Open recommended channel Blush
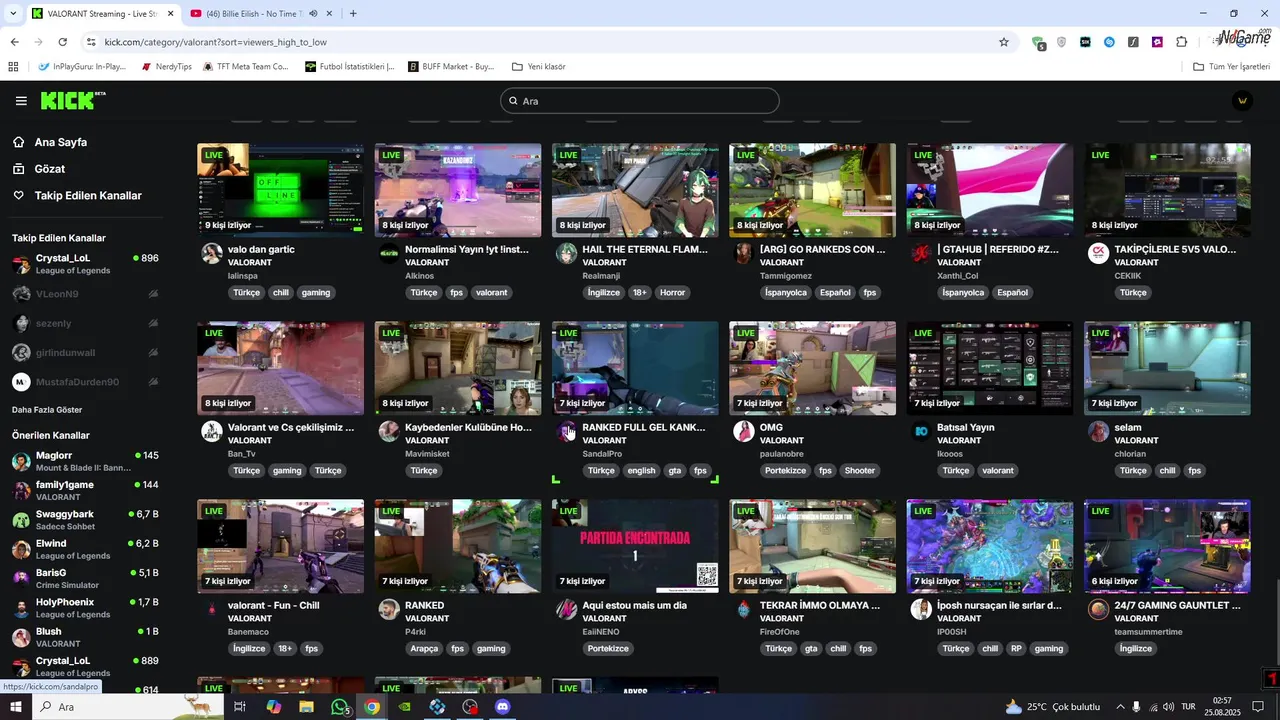 pyautogui.click(x=85, y=637)
